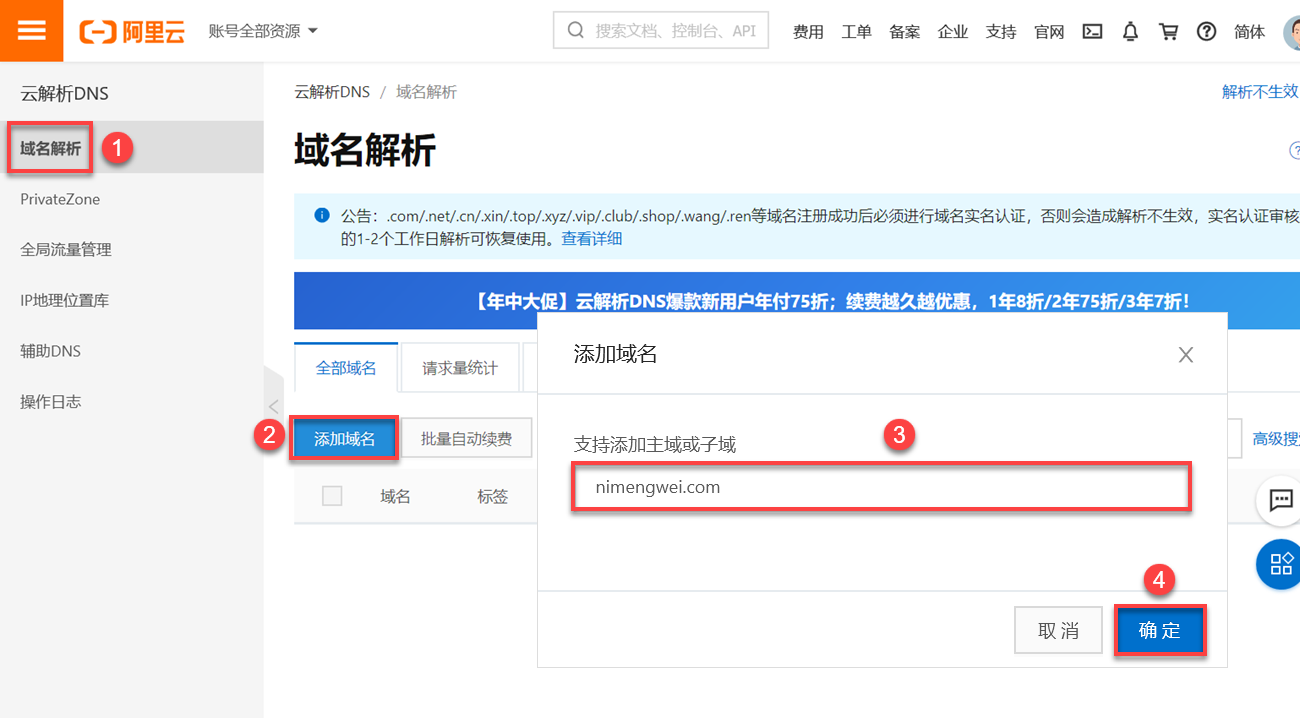Tick the select-all checkbox in table header
The height and width of the screenshot is (718, 1300).
point(332,496)
